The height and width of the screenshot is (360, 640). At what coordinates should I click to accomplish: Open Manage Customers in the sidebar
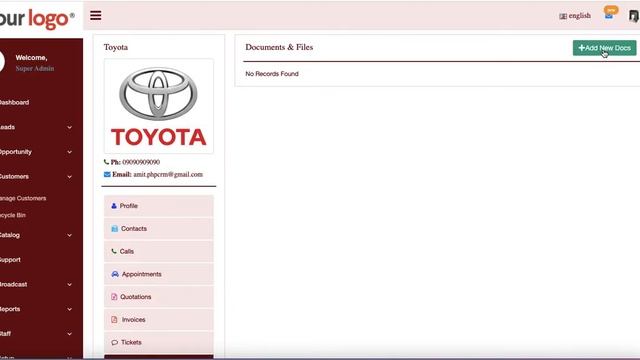point(23,198)
